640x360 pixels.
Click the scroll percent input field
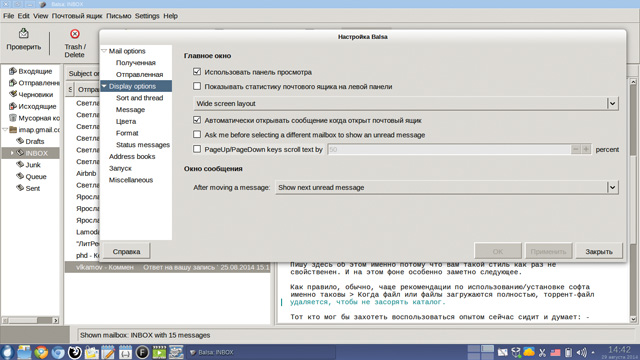tap(449, 149)
